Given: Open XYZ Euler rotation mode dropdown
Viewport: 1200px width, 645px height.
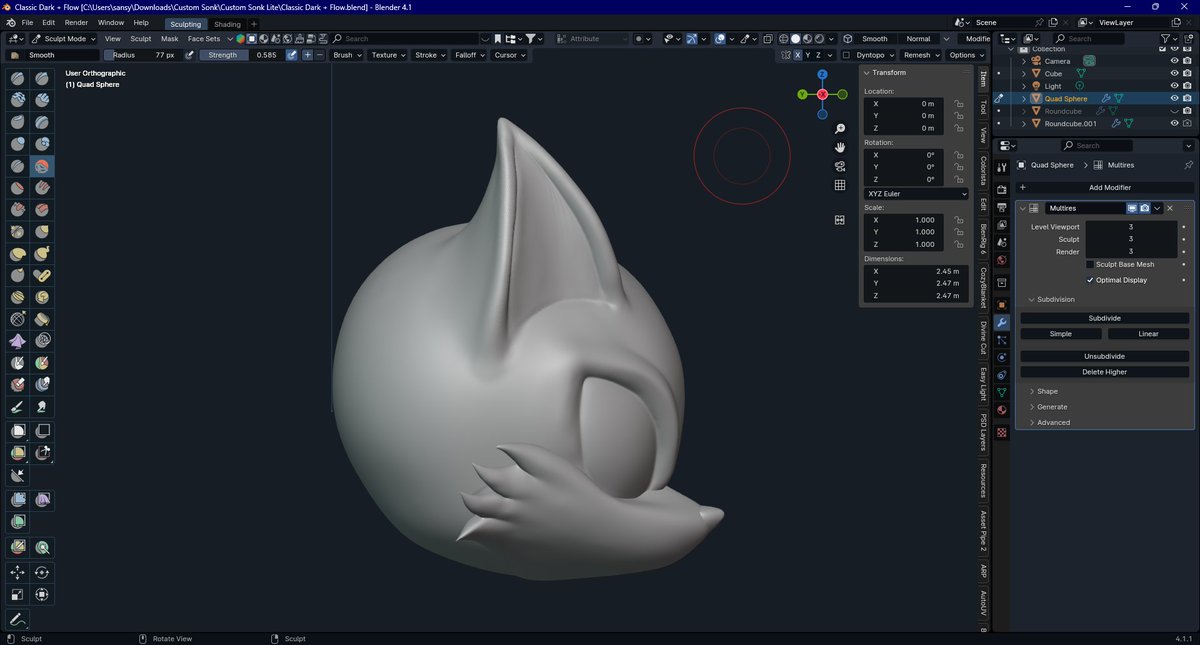Looking at the screenshot, I should pyautogui.click(x=916, y=194).
